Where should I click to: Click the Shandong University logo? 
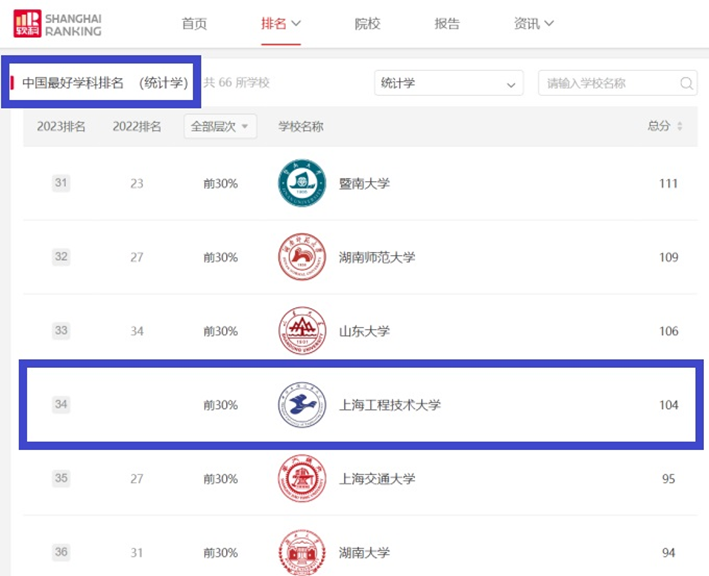(x=301, y=331)
